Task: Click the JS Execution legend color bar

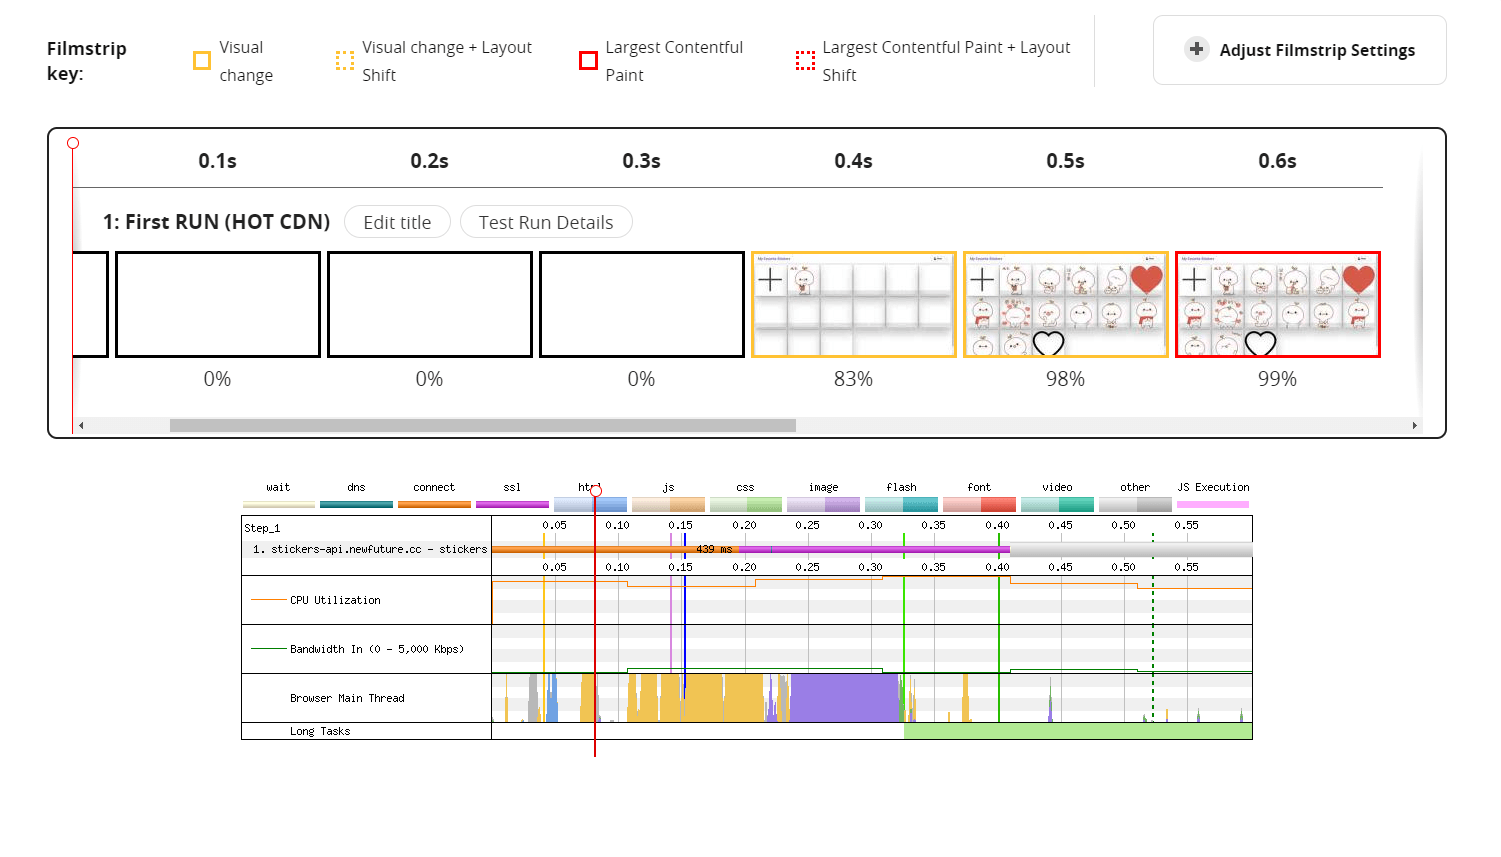Action: coord(1214,504)
